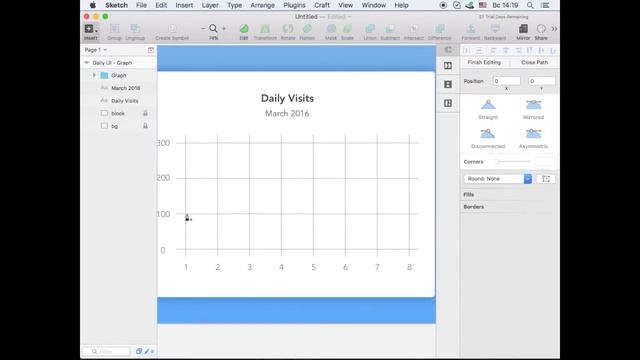Open the Apple menu
The height and width of the screenshot is (360, 640).
point(93,5)
